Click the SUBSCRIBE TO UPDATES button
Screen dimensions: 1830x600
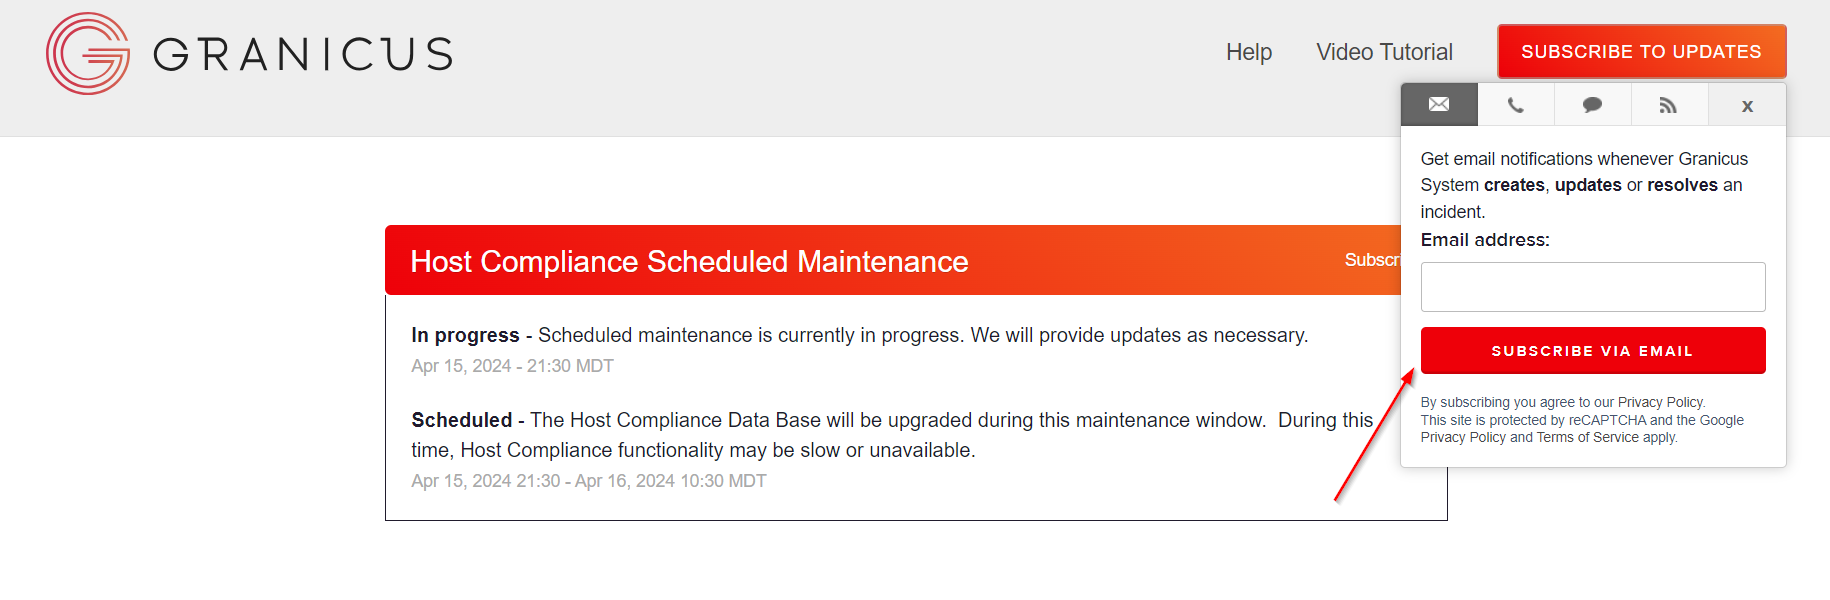(1641, 51)
